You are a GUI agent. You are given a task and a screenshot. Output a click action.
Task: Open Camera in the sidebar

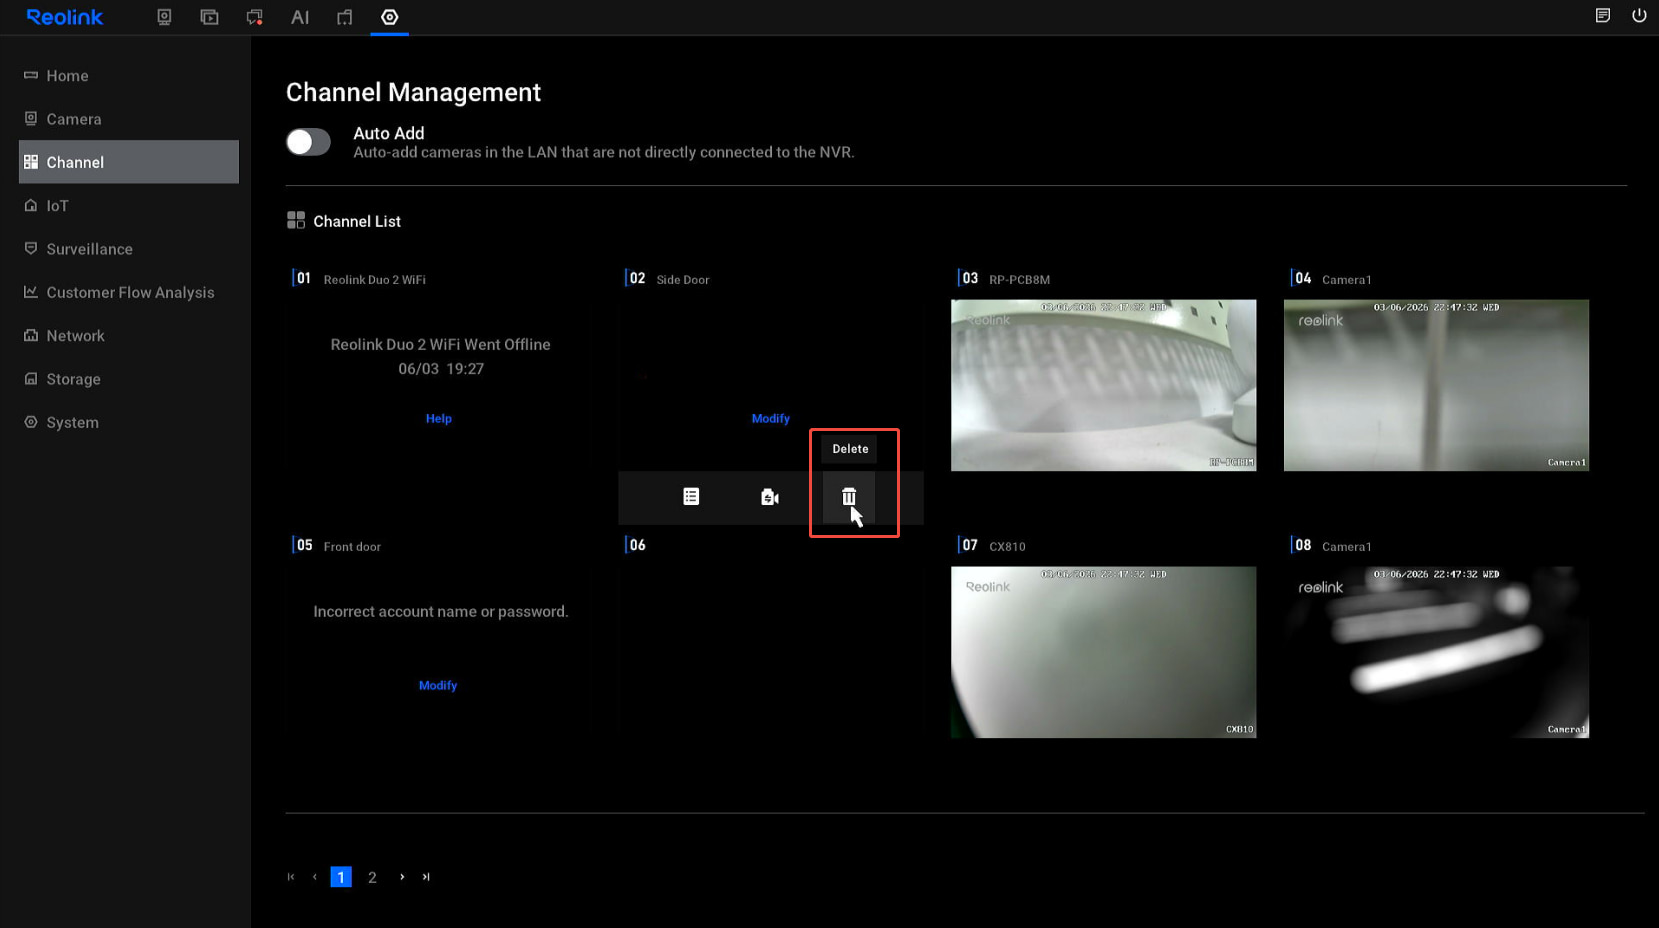coord(129,119)
